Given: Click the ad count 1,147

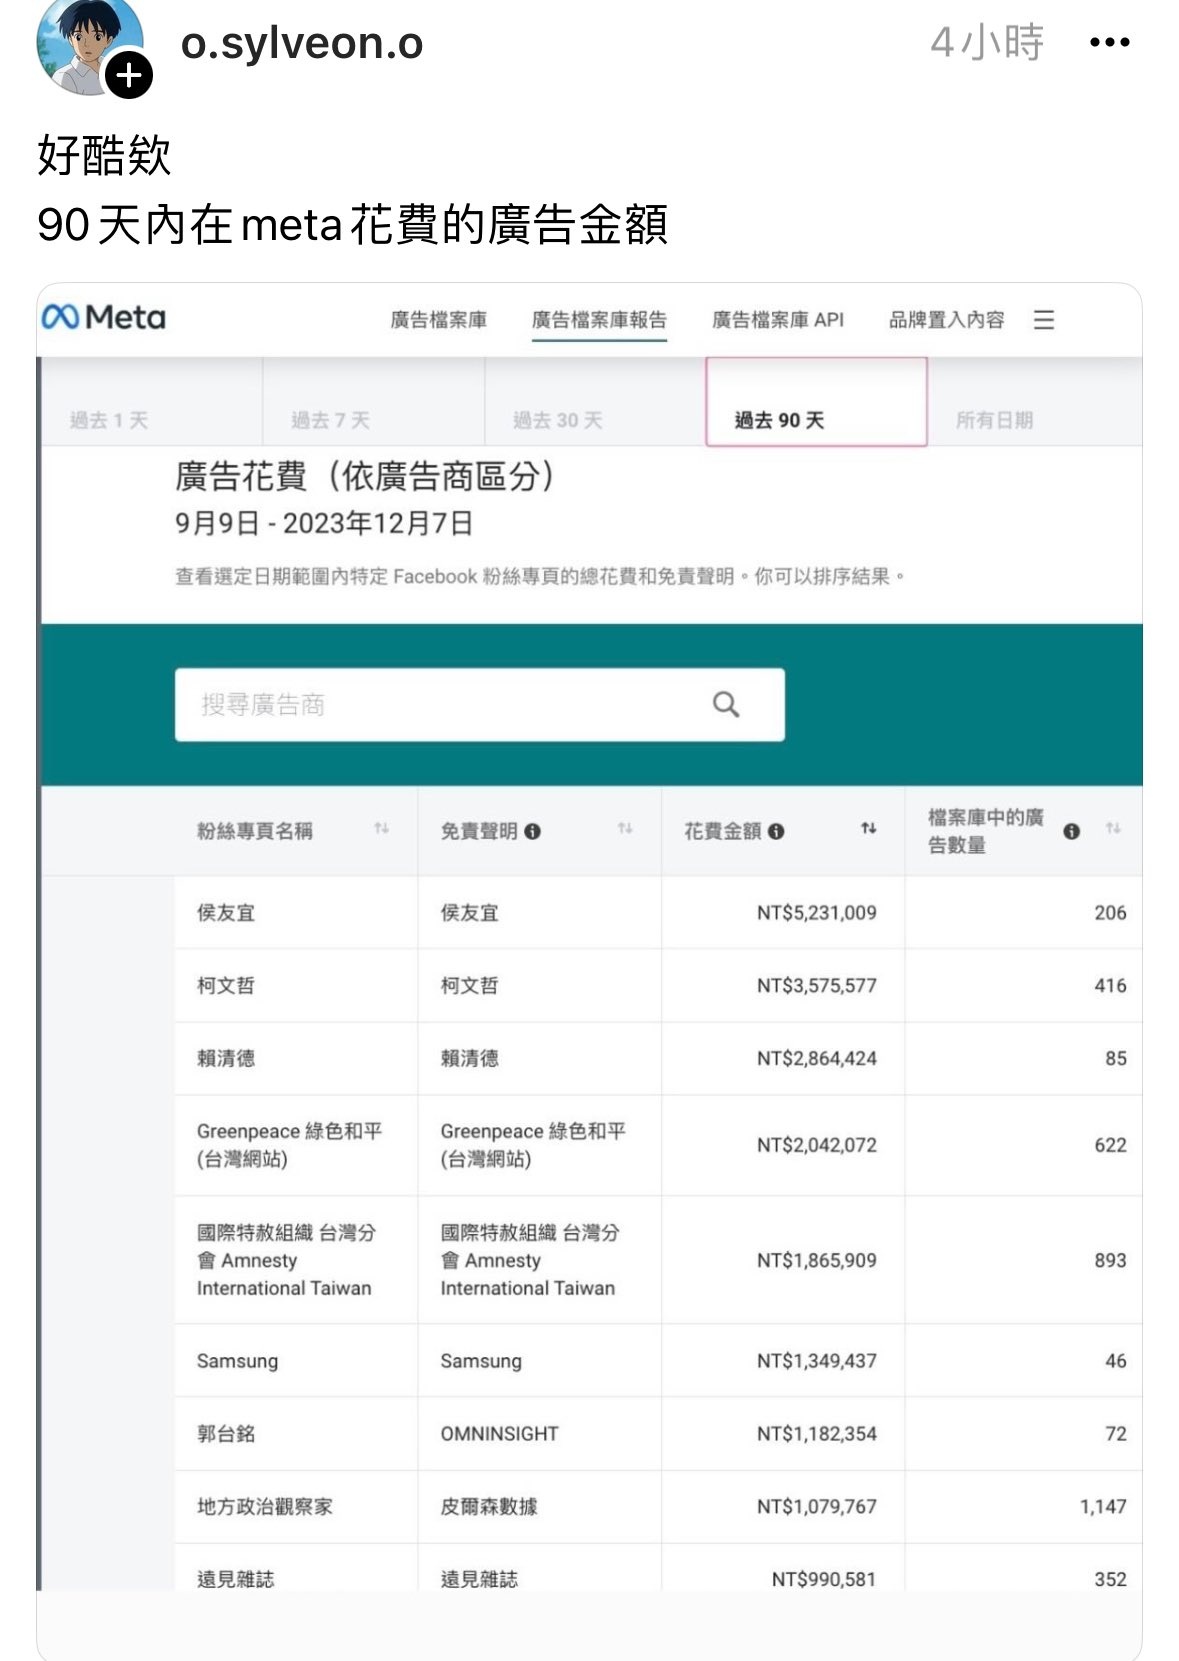Looking at the screenshot, I should click(x=1103, y=1507).
